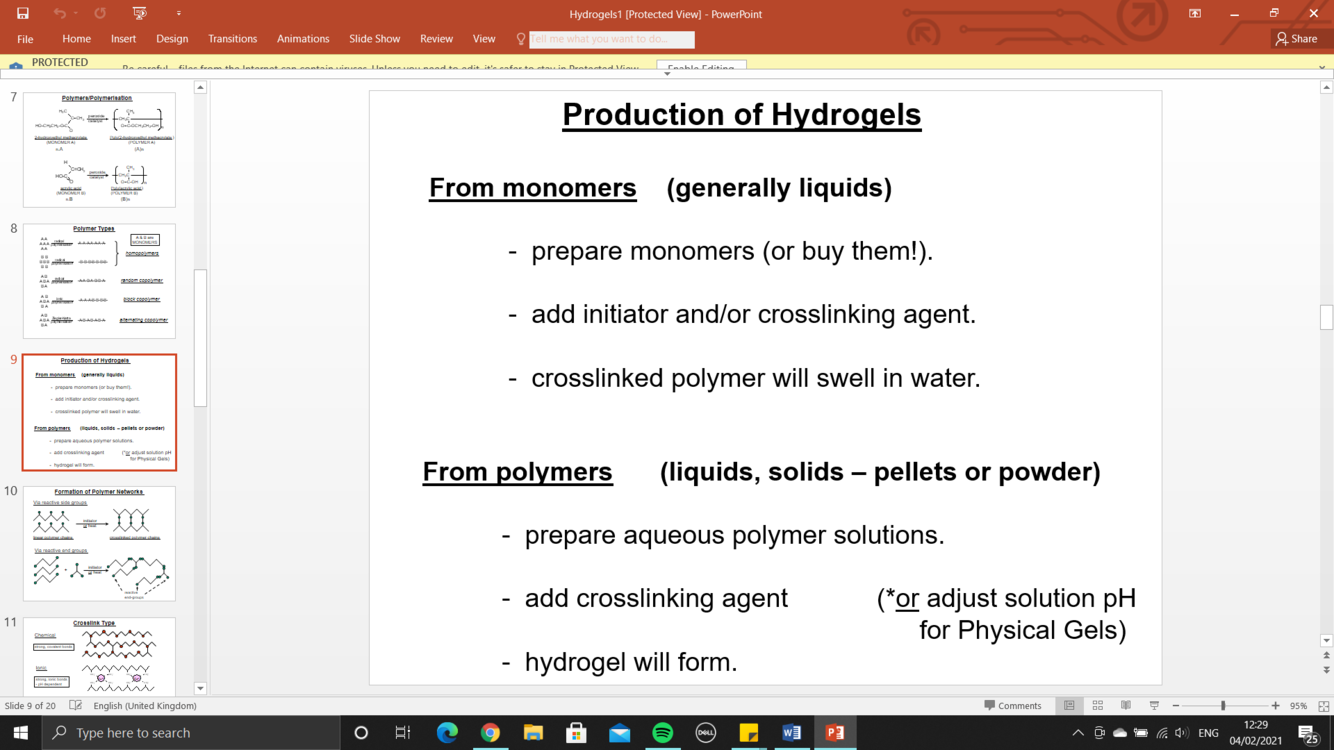1334x750 pixels.
Task: Click the zoom in plus button
Action: (1275, 706)
